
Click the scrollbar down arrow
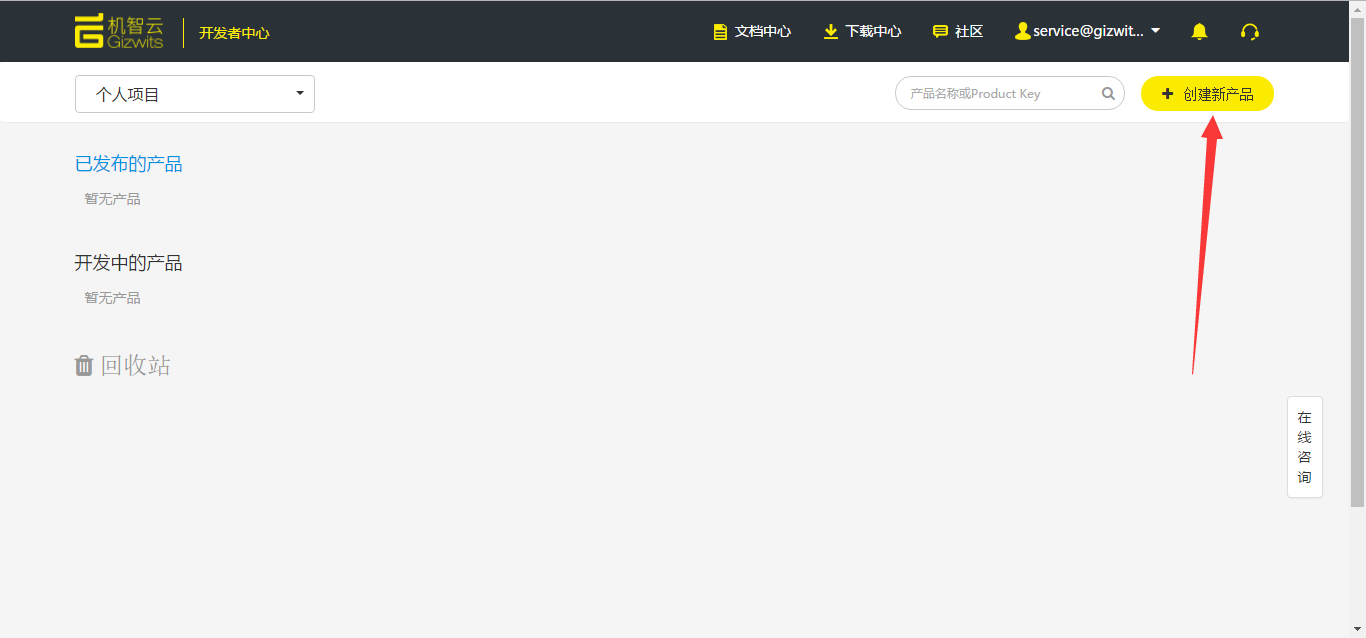pos(1358,629)
